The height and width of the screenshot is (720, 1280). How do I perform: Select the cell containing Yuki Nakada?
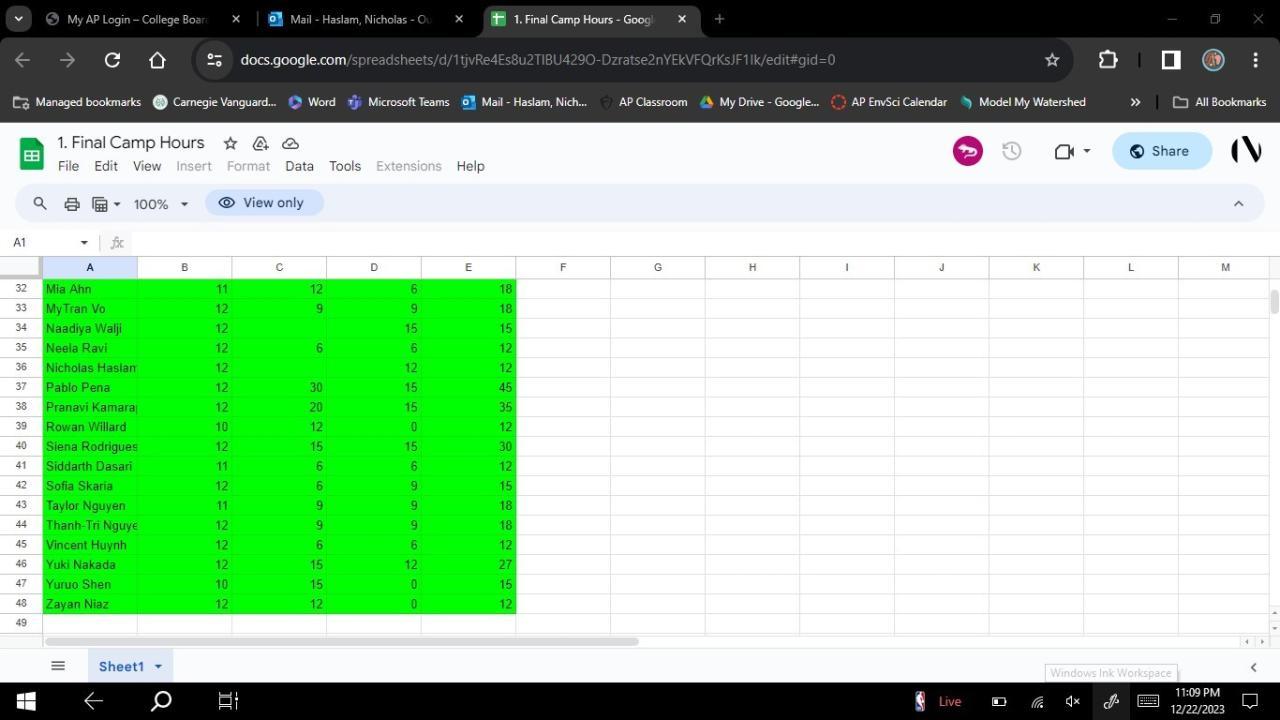(x=89, y=564)
